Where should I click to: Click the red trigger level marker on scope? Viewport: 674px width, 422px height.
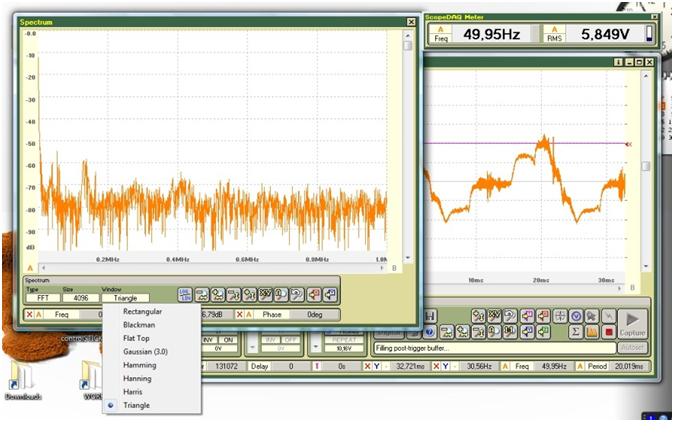(x=628, y=144)
